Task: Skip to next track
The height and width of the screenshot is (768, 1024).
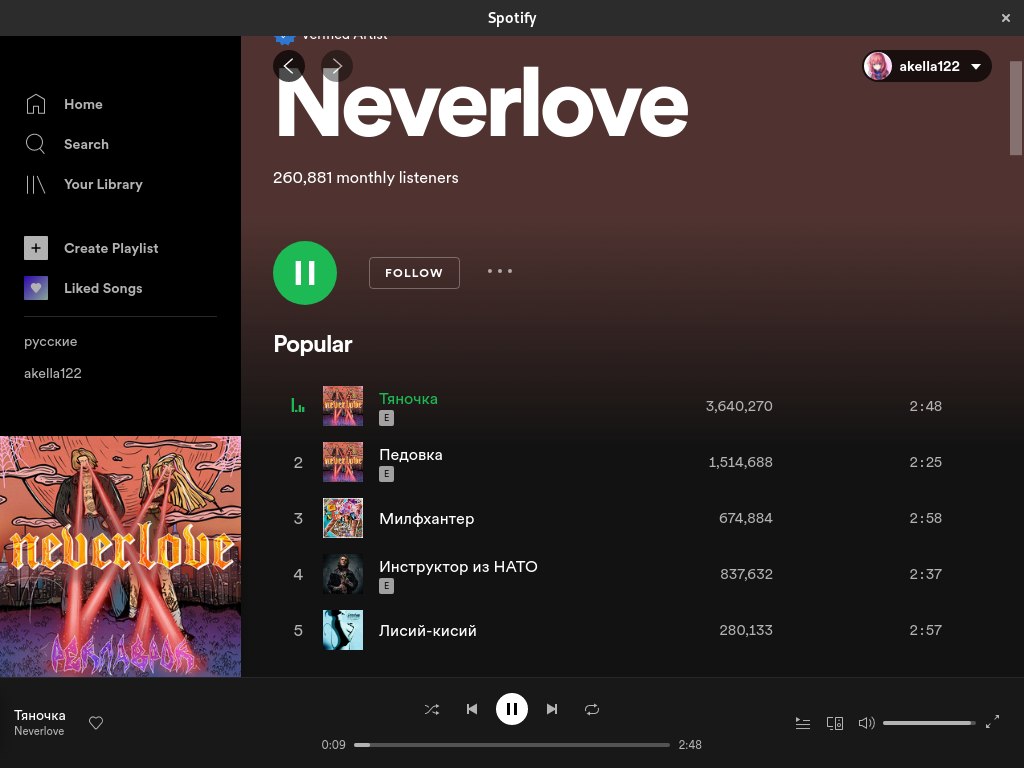Action: (552, 709)
